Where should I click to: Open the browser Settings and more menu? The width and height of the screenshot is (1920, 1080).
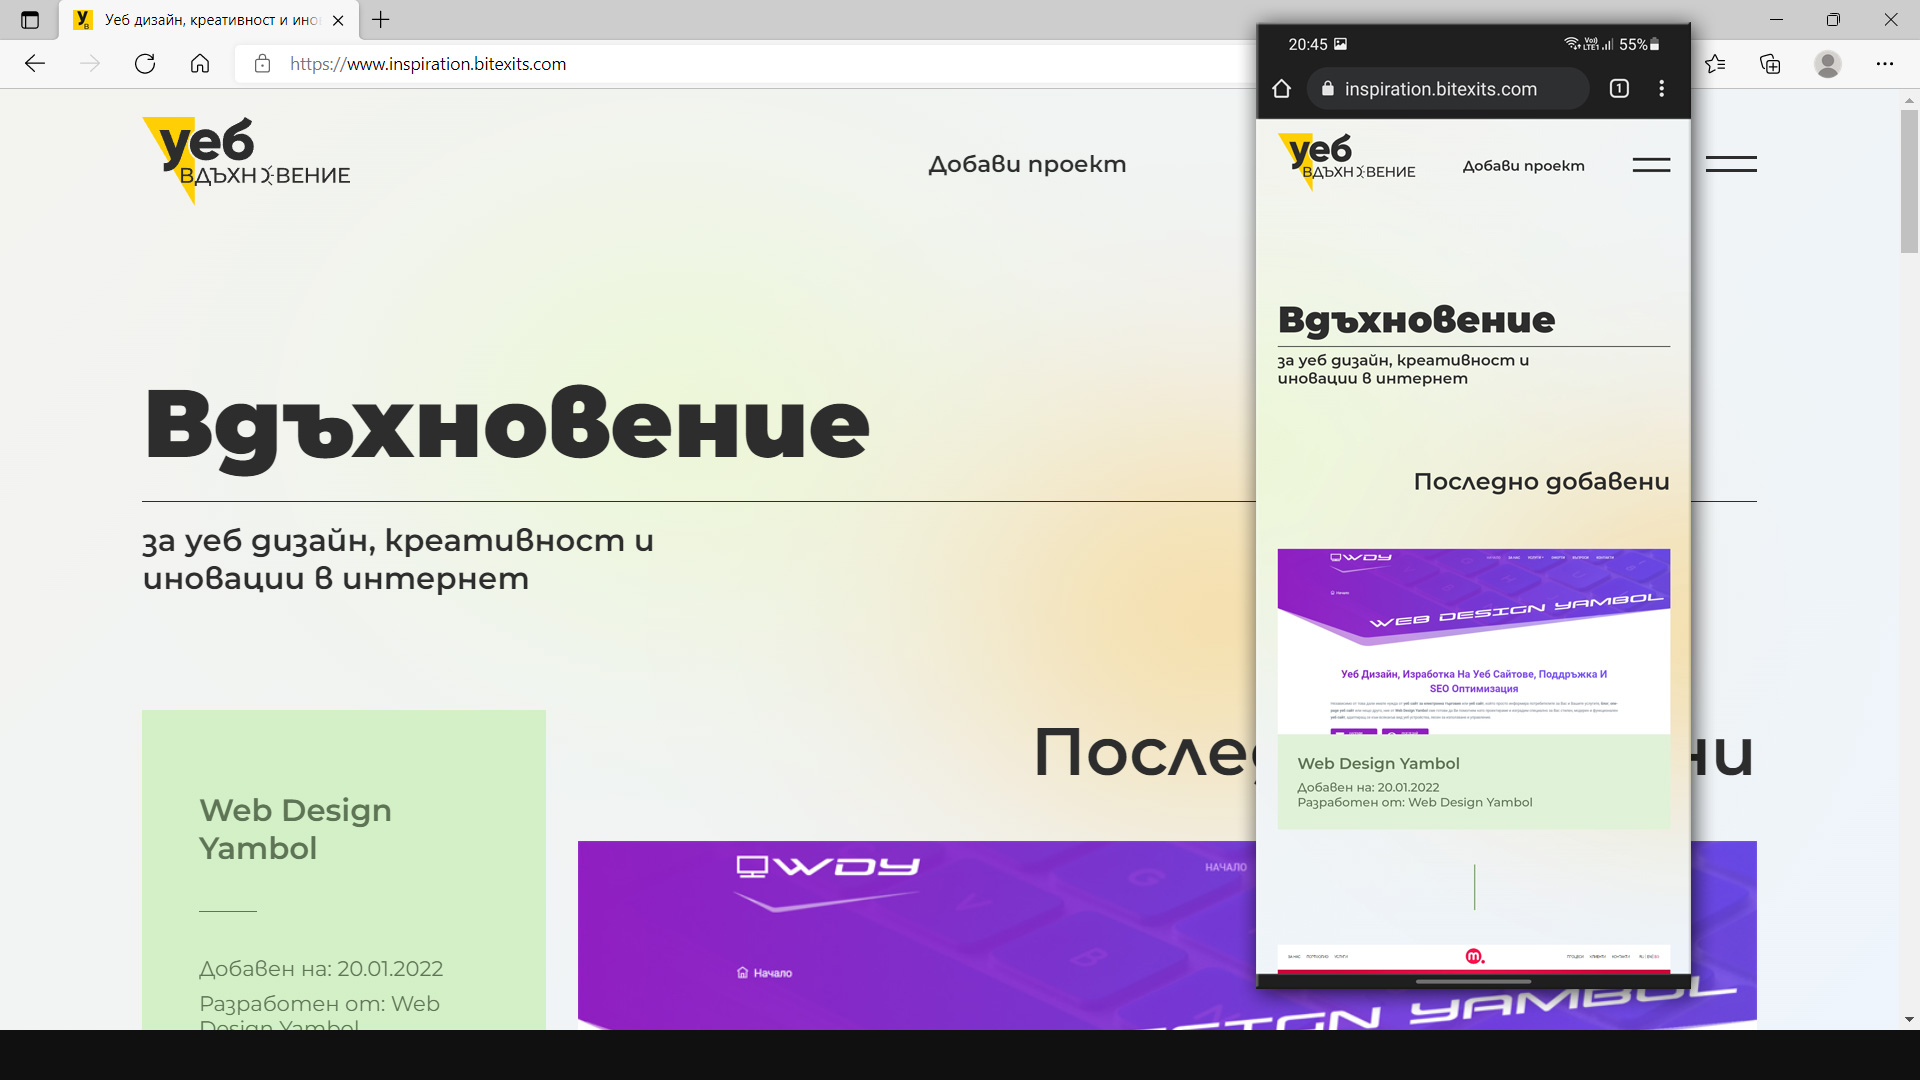click(x=1885, y=64)
